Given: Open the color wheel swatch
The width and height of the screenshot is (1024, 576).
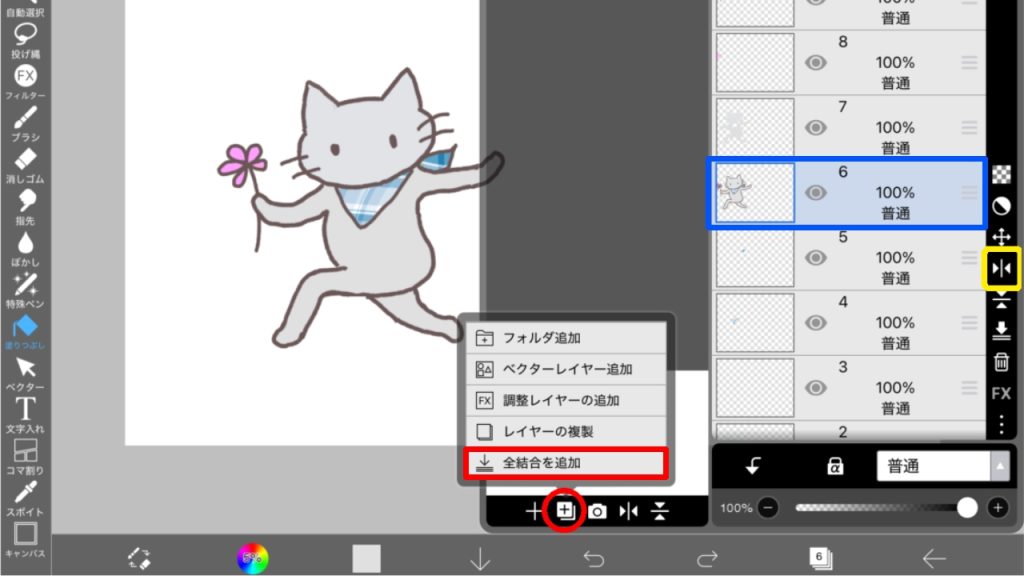Looking at the screenshot, I should [253, 558].
